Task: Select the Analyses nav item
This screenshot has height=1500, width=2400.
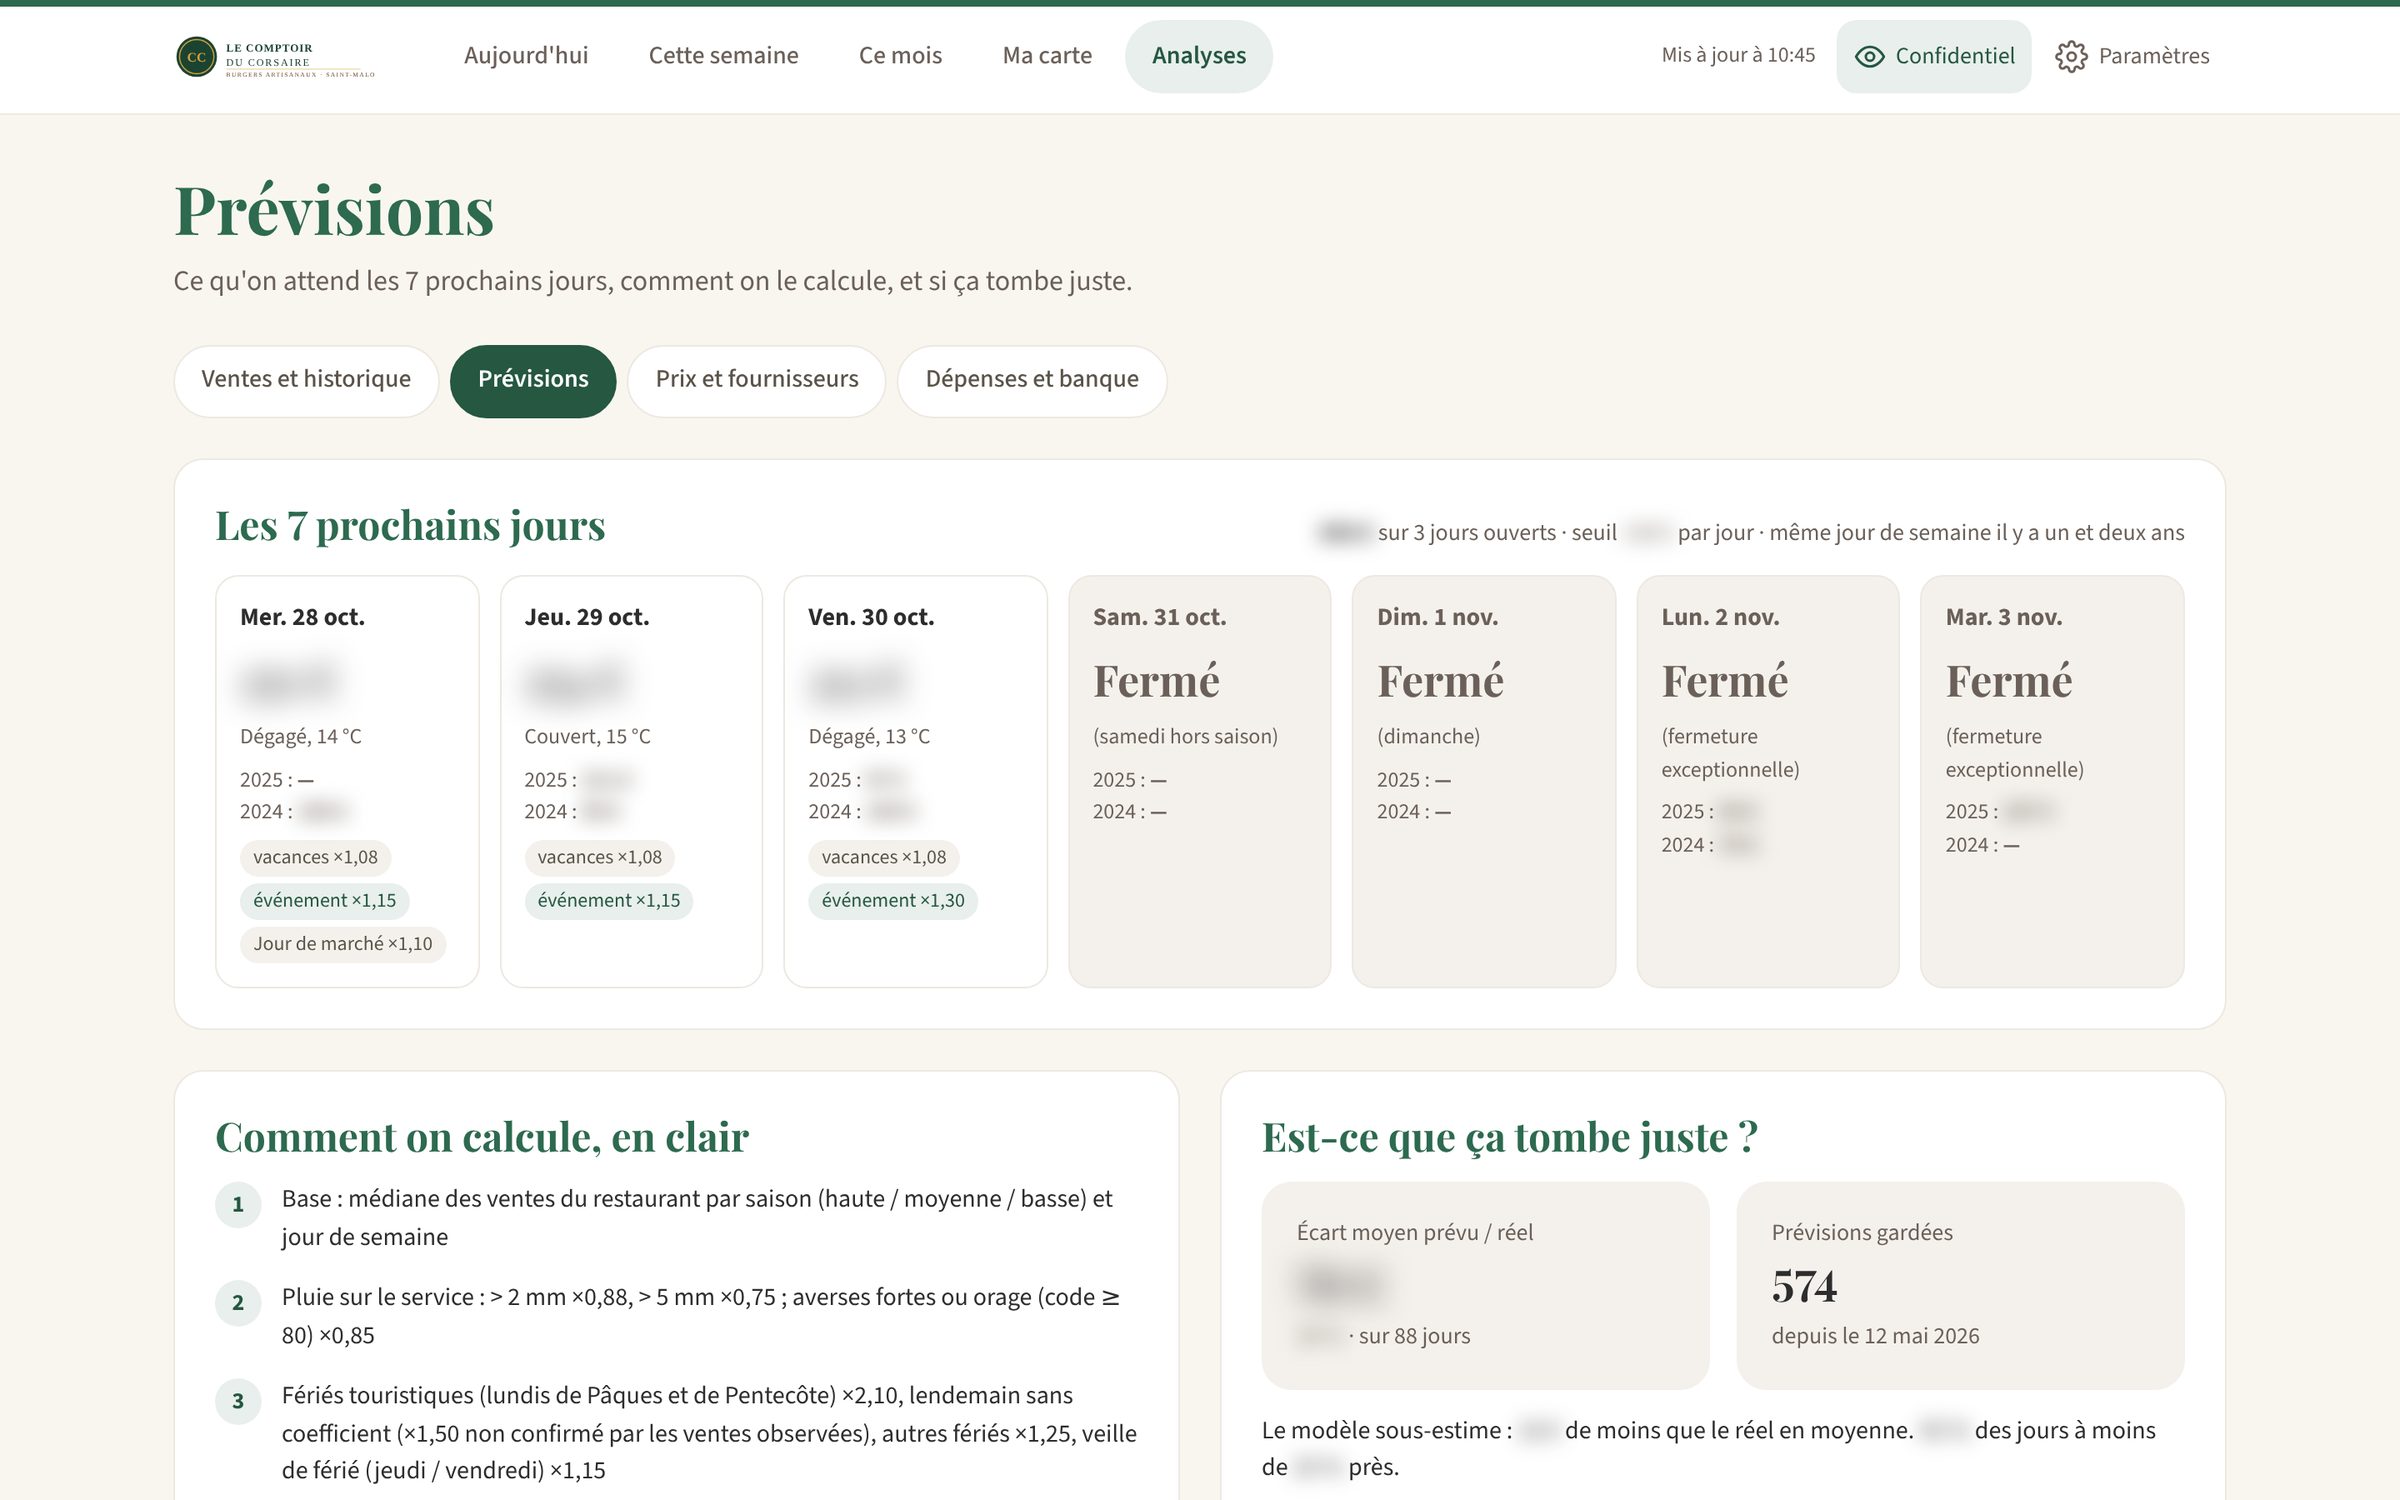Action: coord(1198,56)
